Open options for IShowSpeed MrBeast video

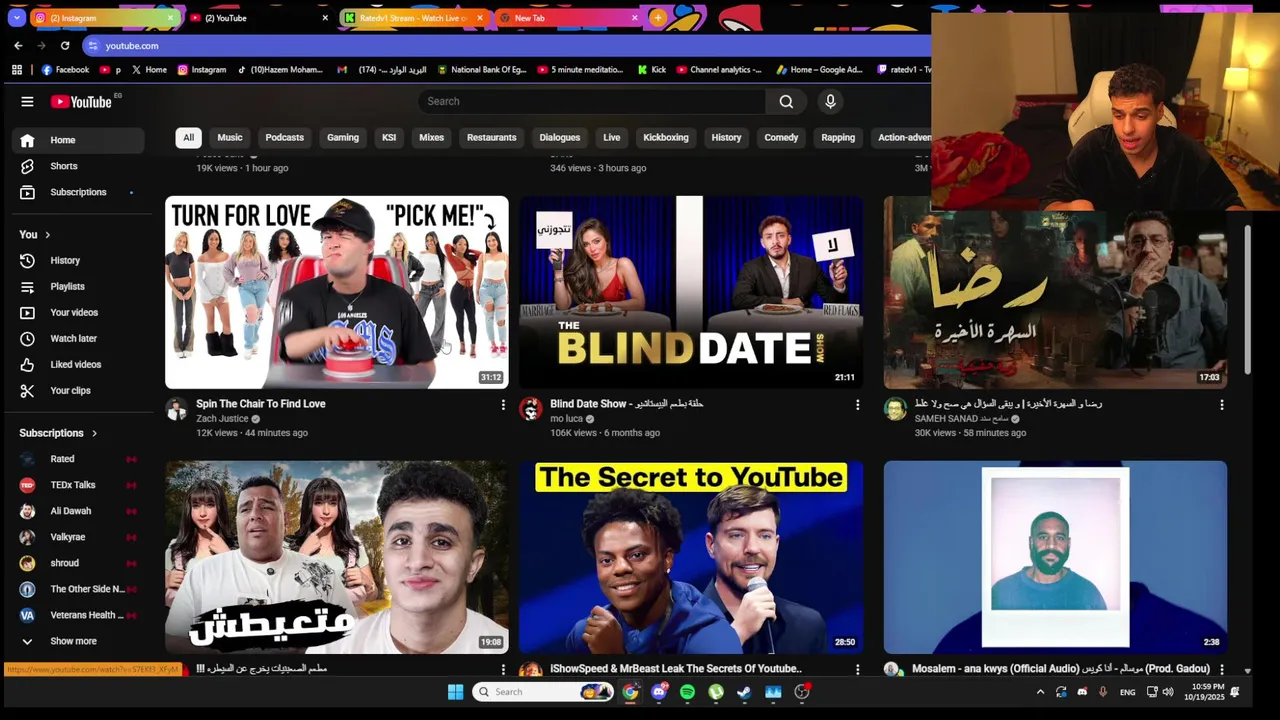(857, 669)
